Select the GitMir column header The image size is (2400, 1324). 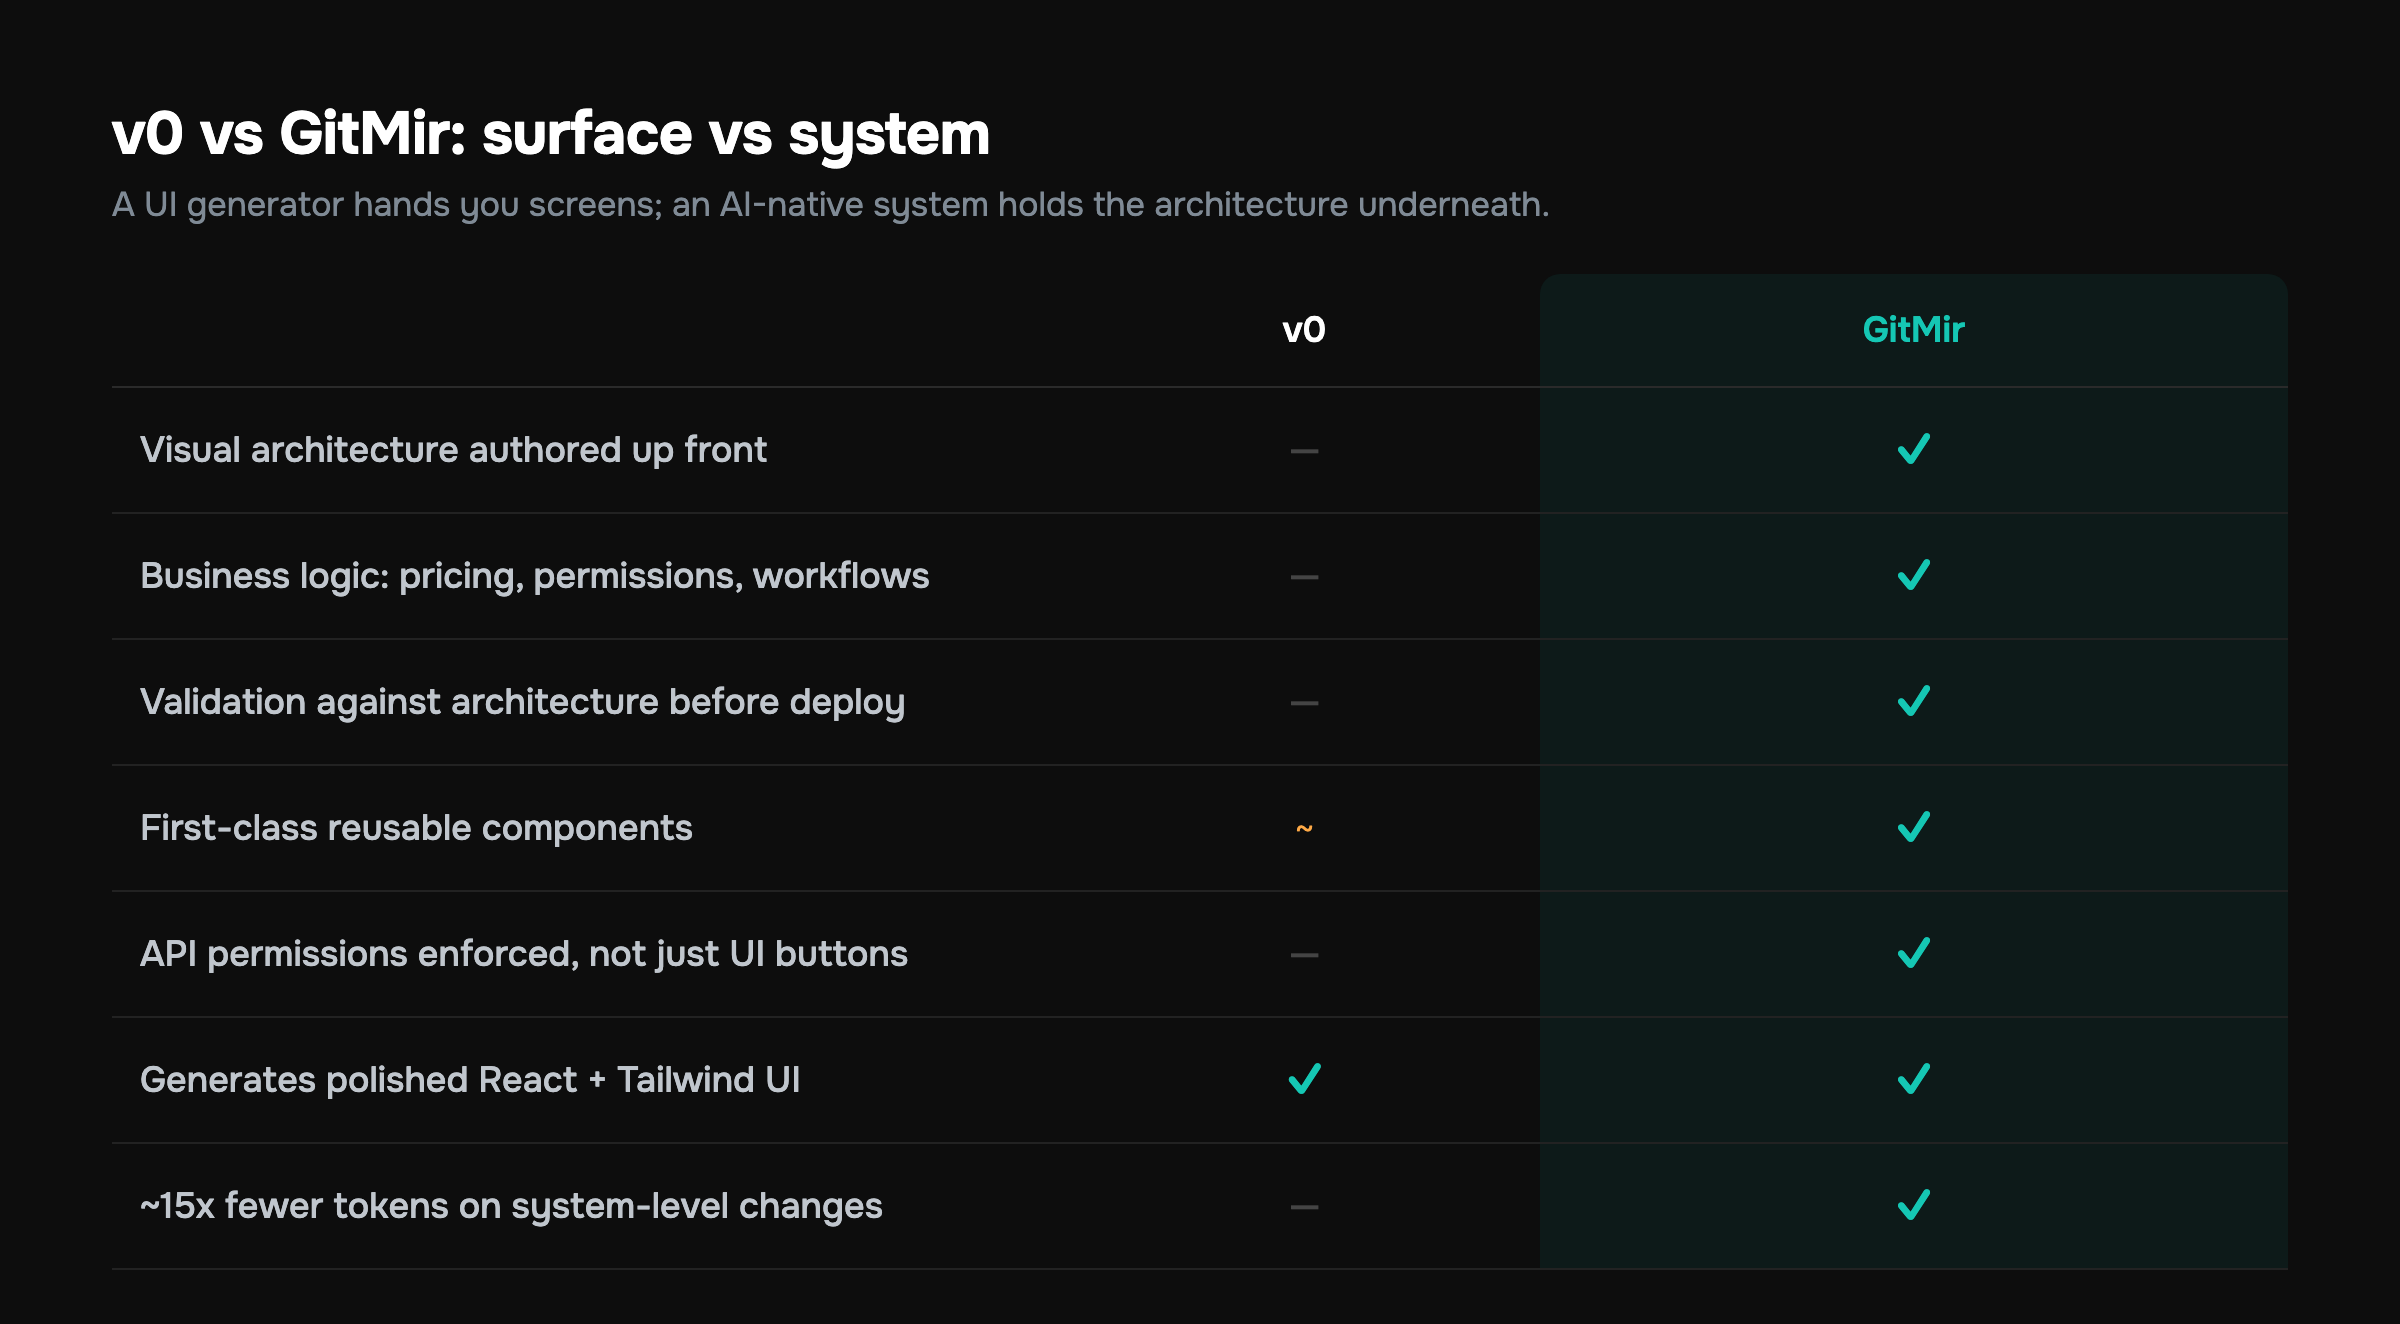point(1913,330)
